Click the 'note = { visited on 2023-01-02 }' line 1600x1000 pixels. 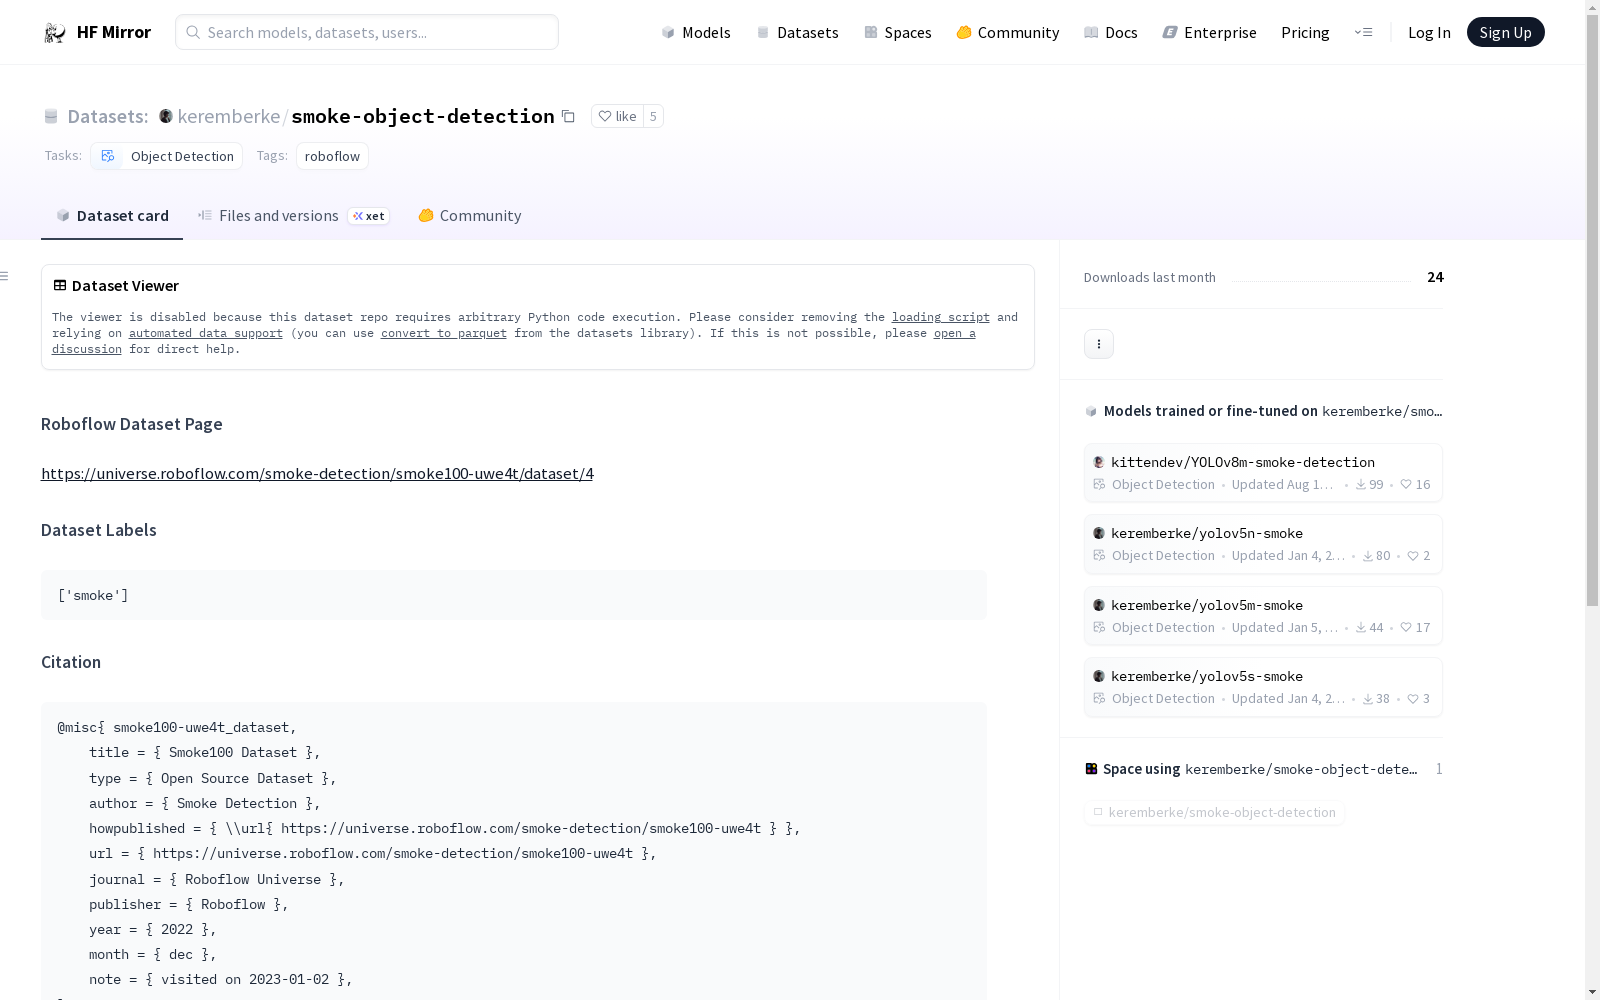click(x=221, y=979)
